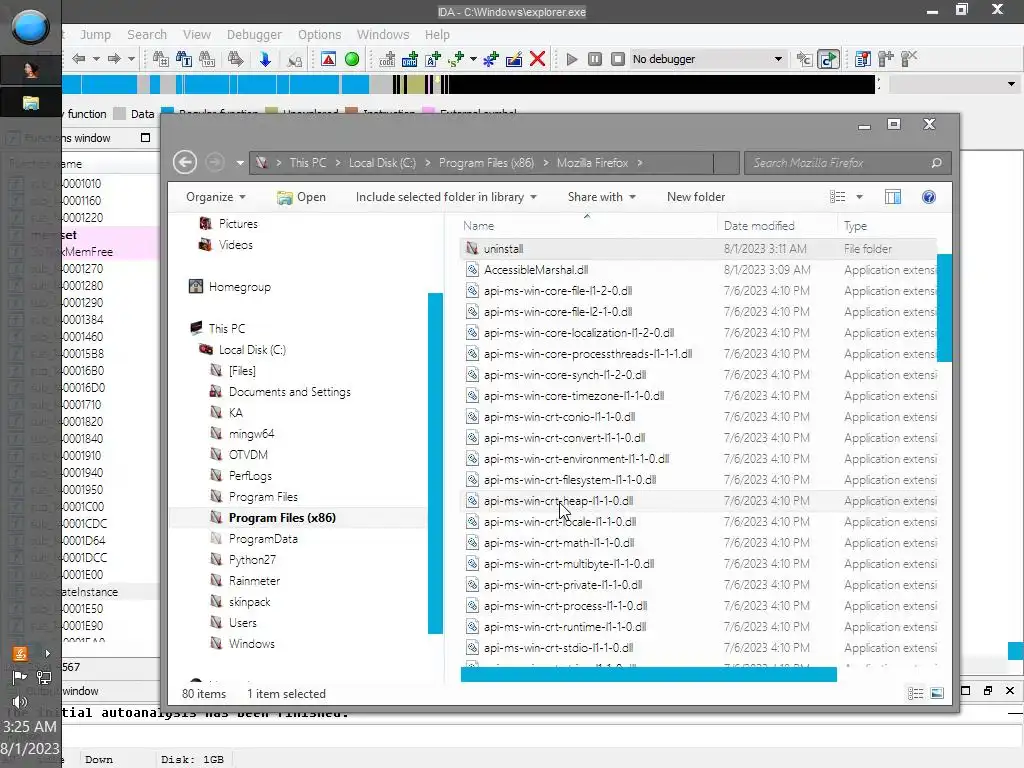Click the New folder button
This screenshot has width=1024, height=768.
(x=696, y=197)
